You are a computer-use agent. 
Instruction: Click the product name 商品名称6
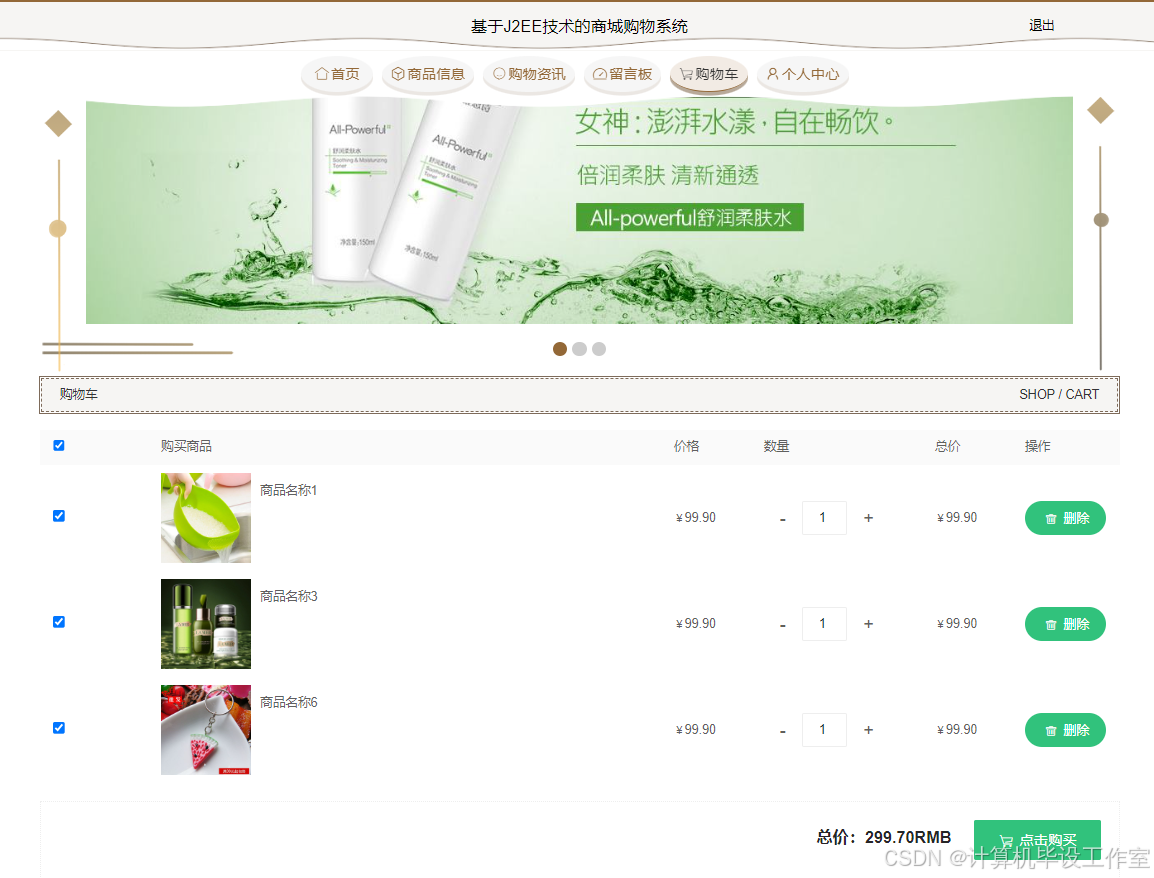(288, 702)
